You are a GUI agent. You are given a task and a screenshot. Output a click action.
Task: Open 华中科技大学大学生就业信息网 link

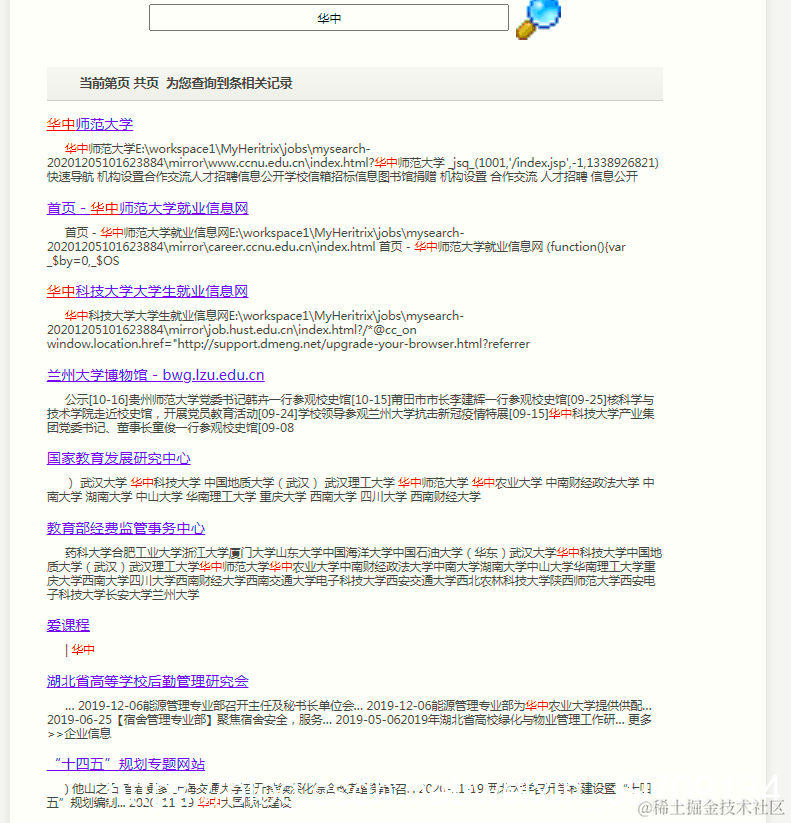(x=147, y=291)
